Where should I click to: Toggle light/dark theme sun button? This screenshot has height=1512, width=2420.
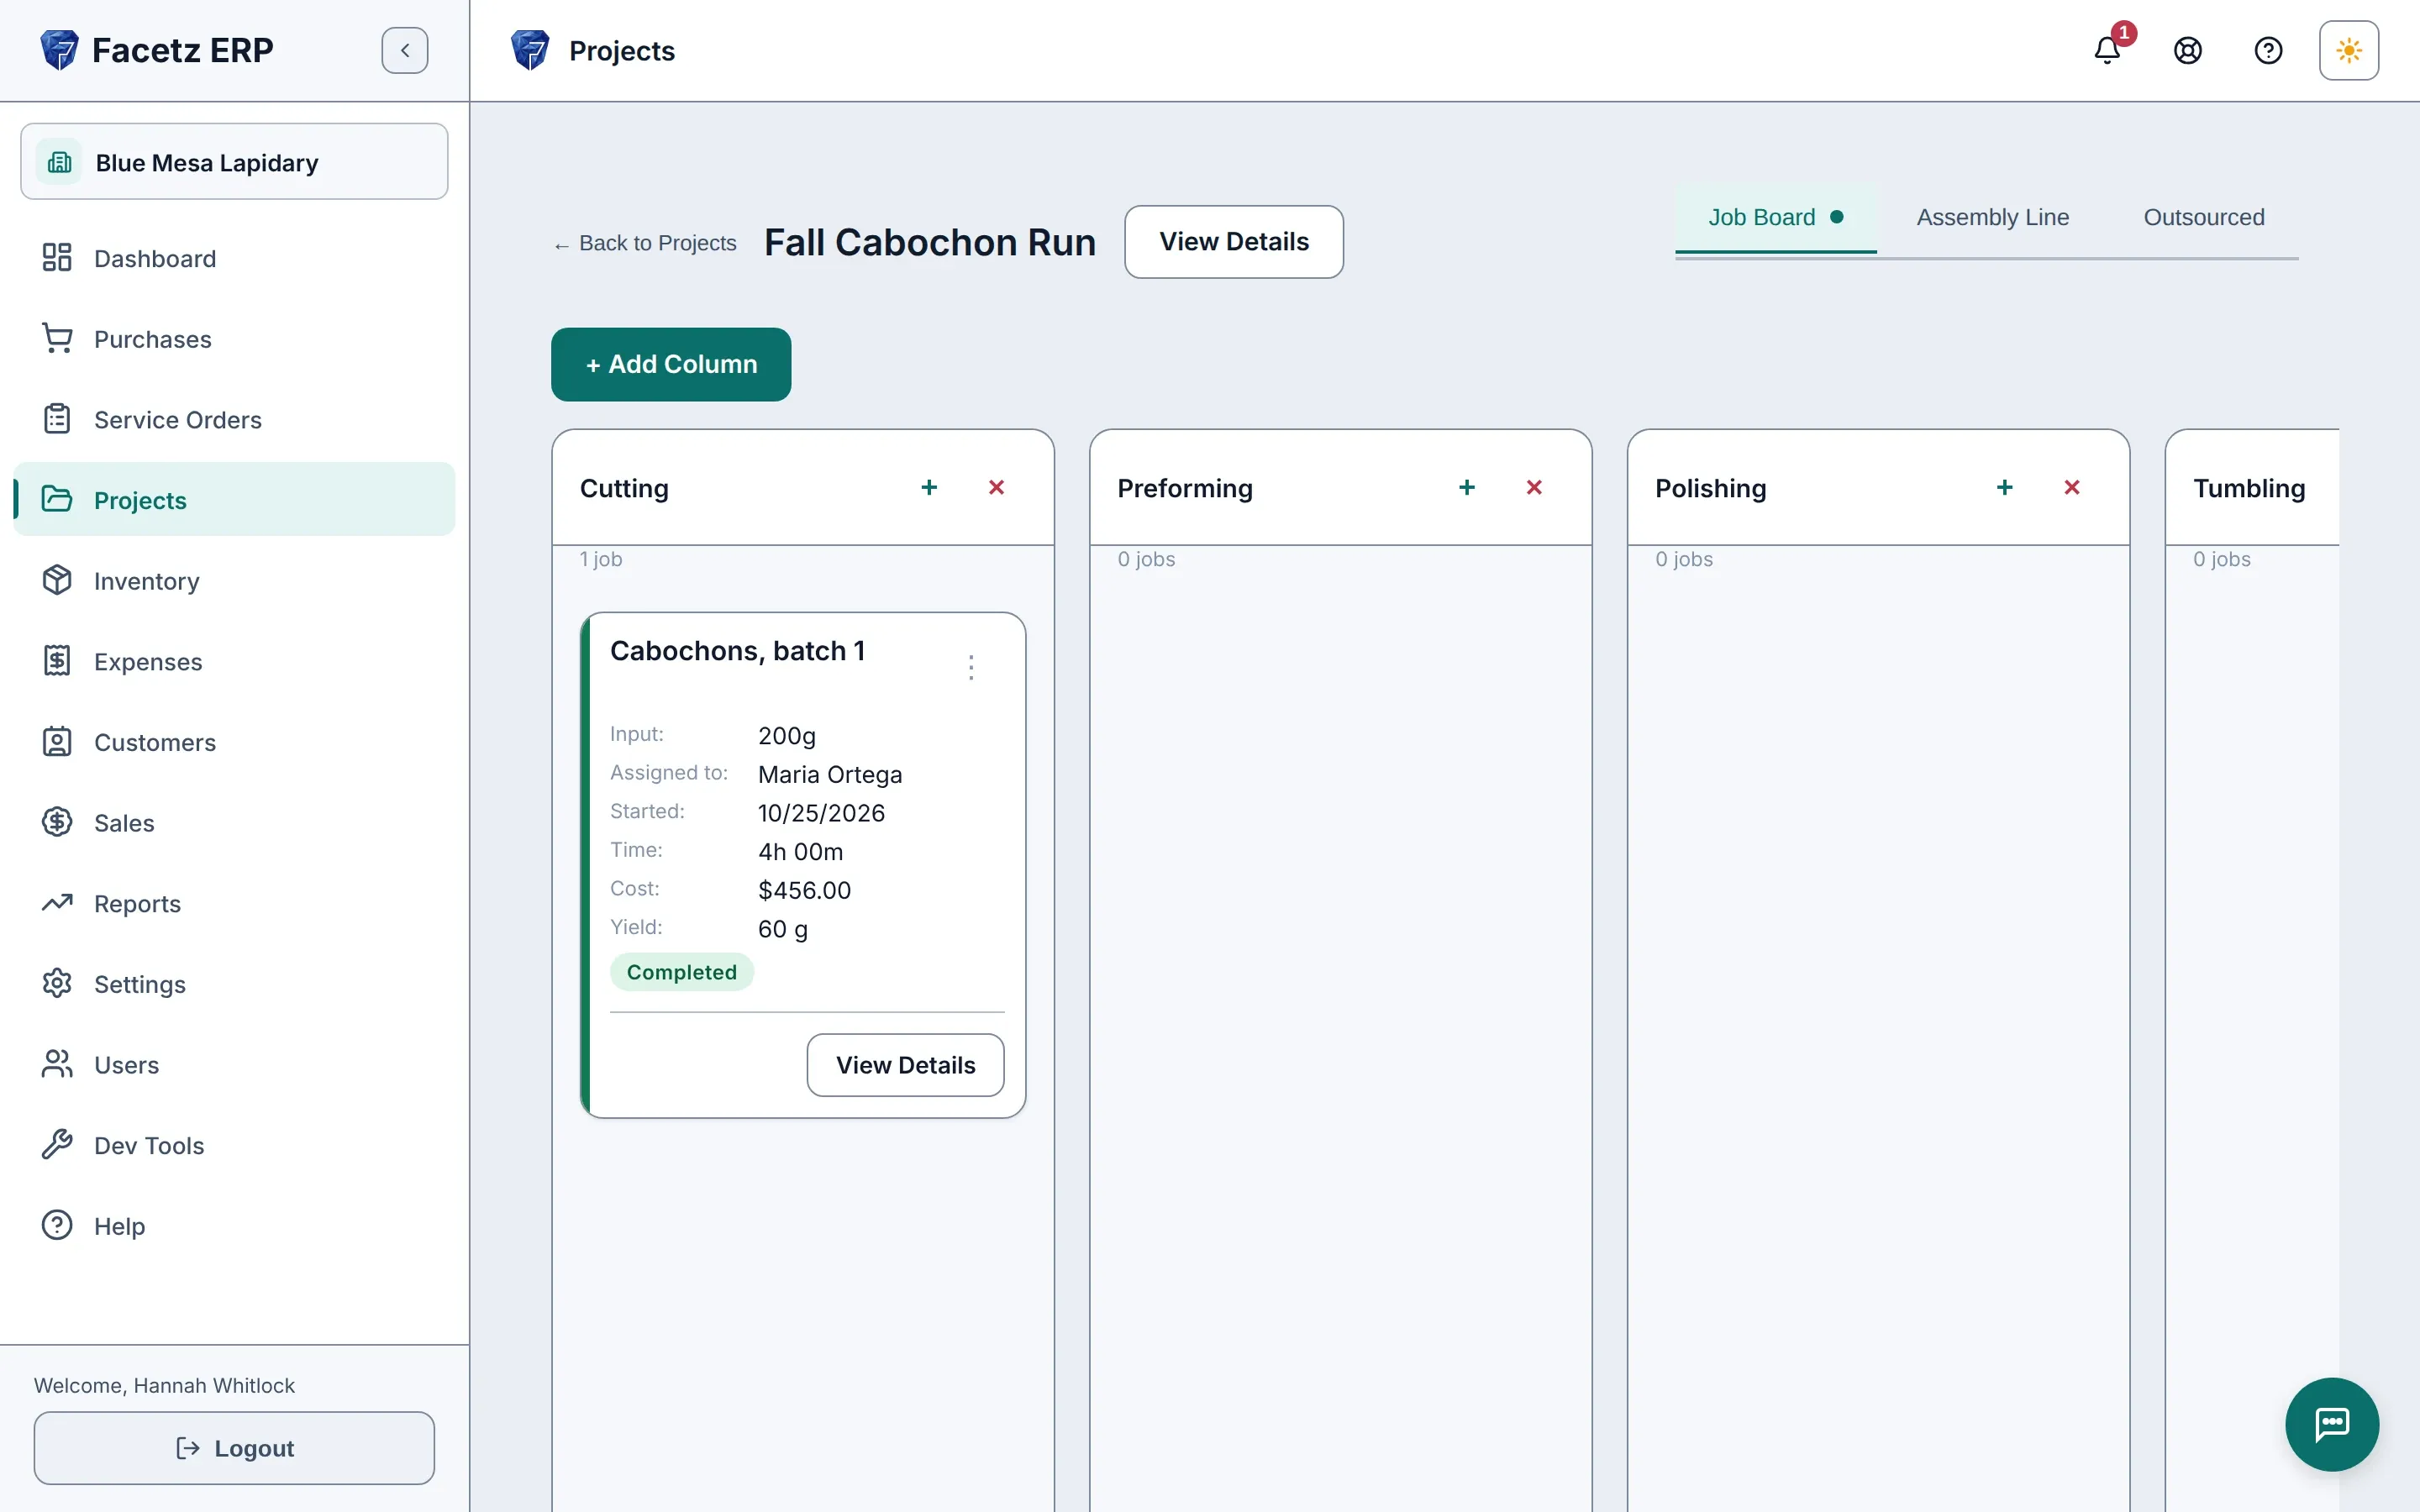tap(2349, 50)
